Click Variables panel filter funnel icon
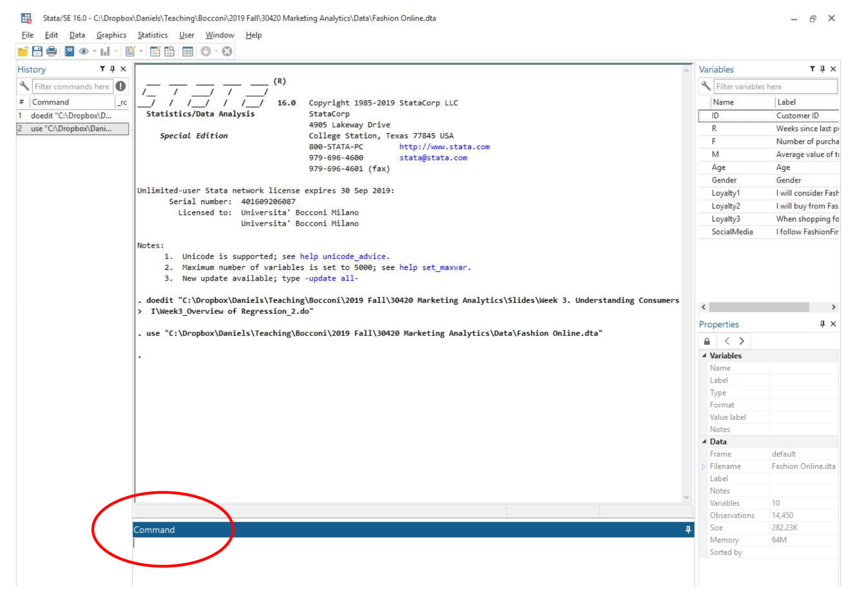 812,69
